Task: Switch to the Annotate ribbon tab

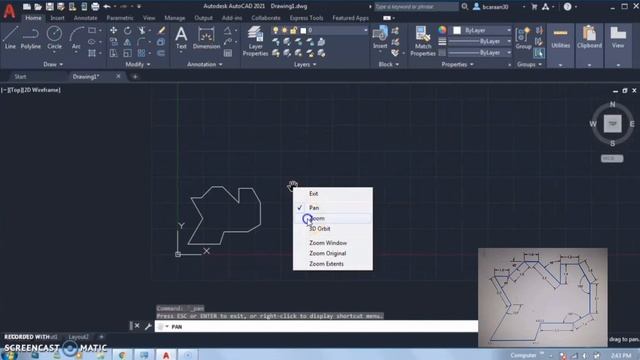Action: coord(85,18)
